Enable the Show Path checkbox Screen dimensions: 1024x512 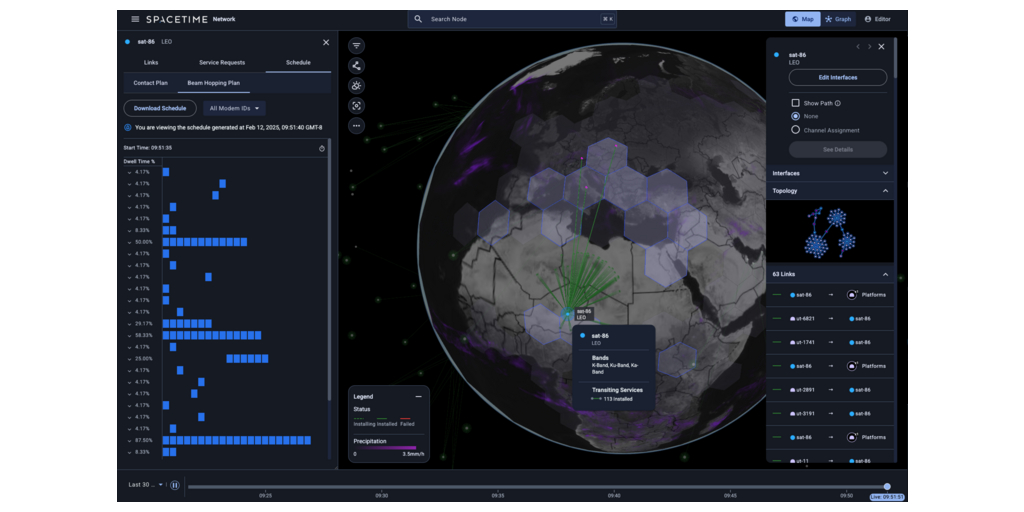coord(795,103)
